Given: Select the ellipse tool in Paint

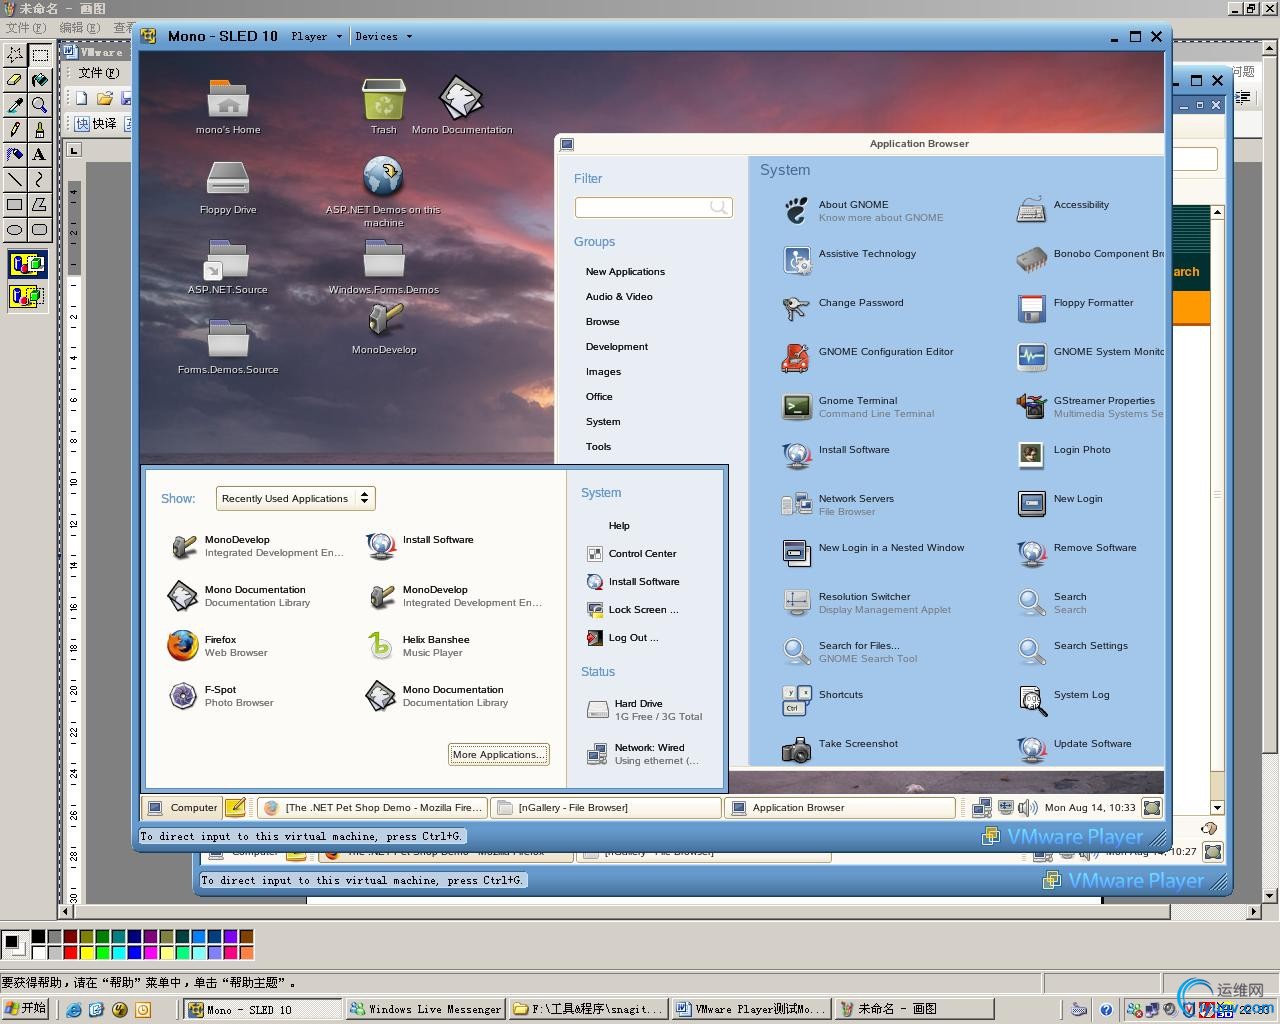Looking at the screenshot, I should [x=14, y=229].
